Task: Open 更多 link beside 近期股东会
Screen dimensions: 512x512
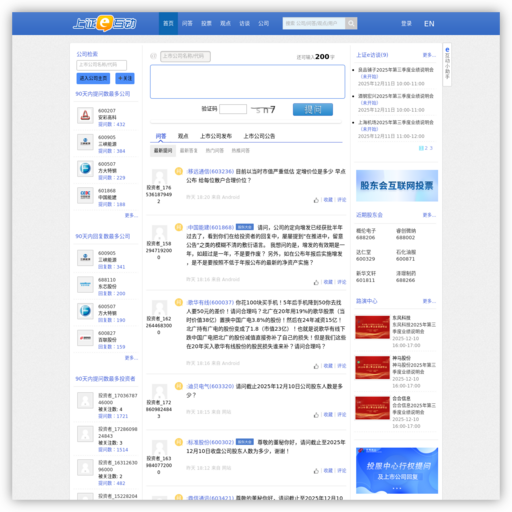Action: (x=429, y=215)
